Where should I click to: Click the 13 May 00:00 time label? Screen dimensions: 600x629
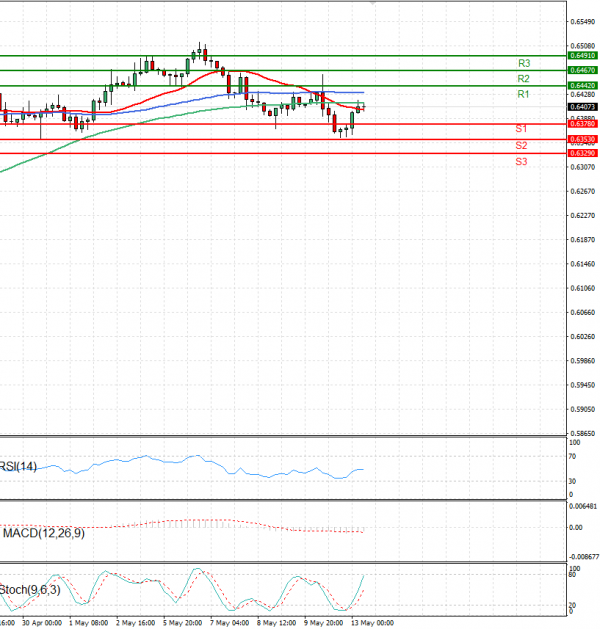tap(373, 623)
